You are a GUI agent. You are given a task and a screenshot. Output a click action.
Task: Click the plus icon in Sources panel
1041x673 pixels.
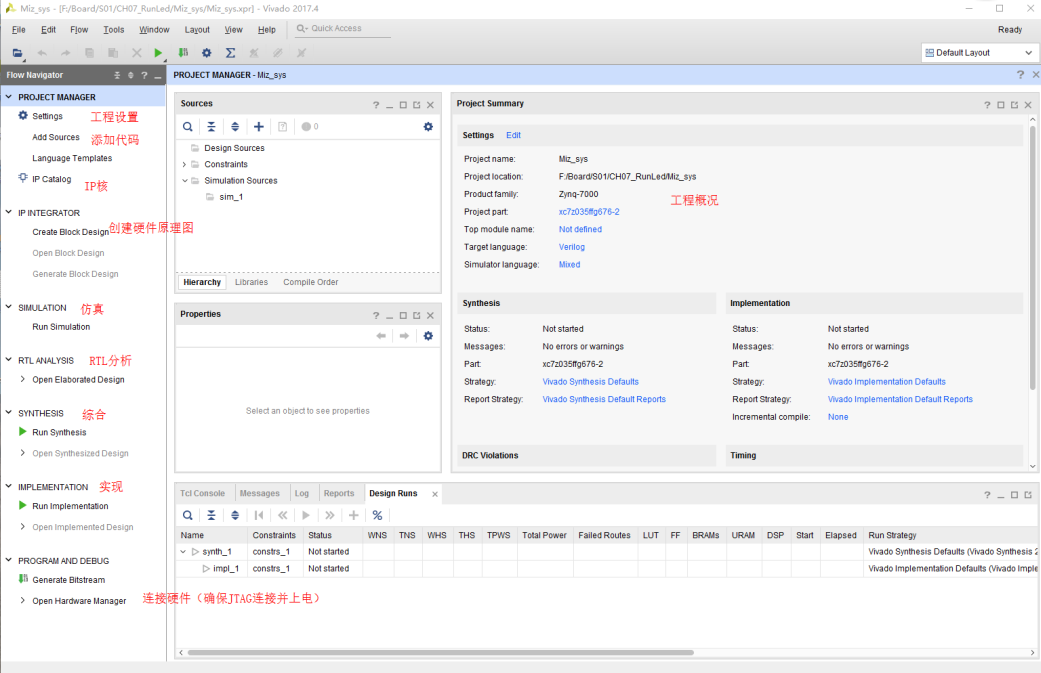259,127
